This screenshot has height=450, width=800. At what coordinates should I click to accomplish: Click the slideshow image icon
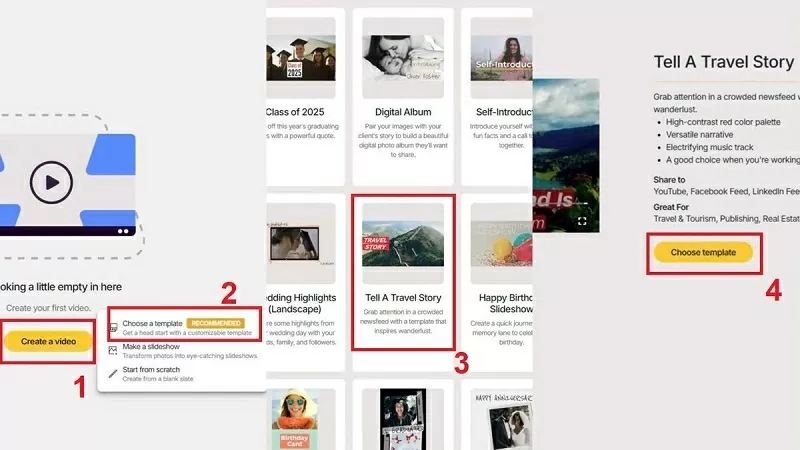(x=113, y=350)
